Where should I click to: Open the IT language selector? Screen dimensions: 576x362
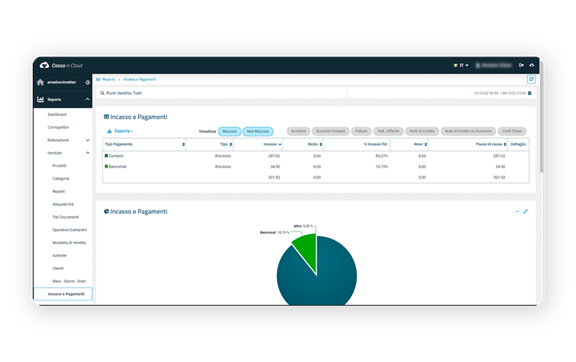point(461,65)
